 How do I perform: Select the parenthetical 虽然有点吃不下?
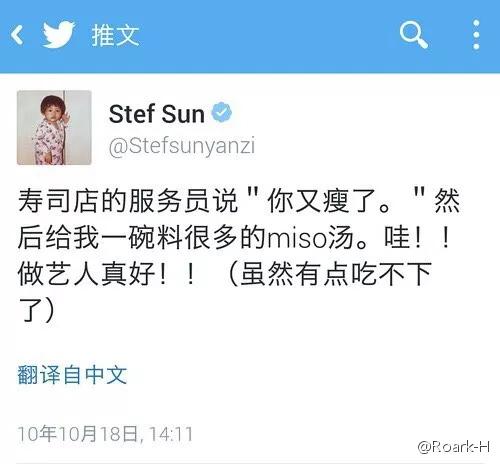(x=336, y=274)
